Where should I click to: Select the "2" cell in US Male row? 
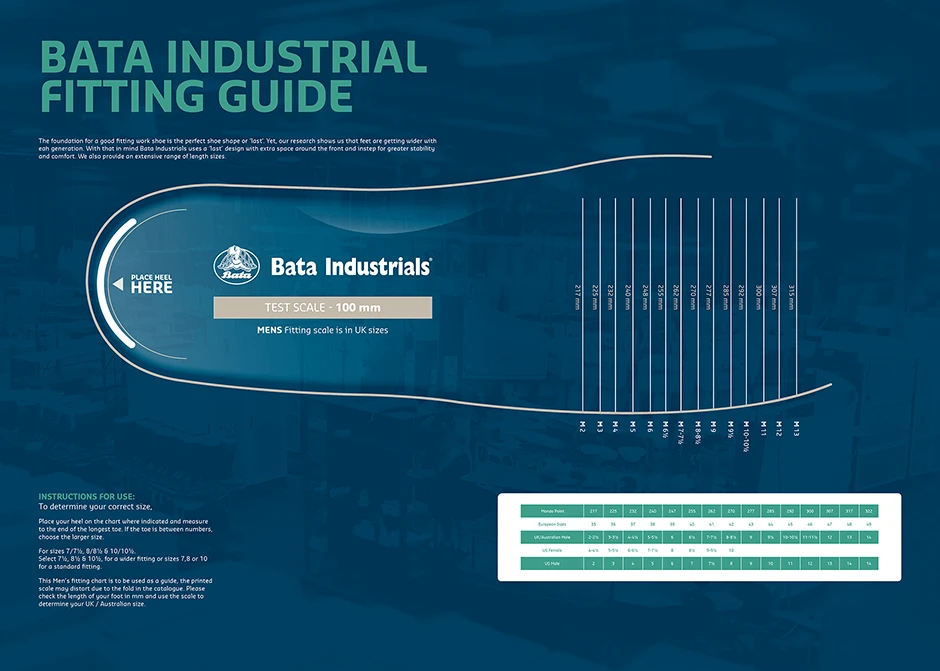click(x=593, y=564)
